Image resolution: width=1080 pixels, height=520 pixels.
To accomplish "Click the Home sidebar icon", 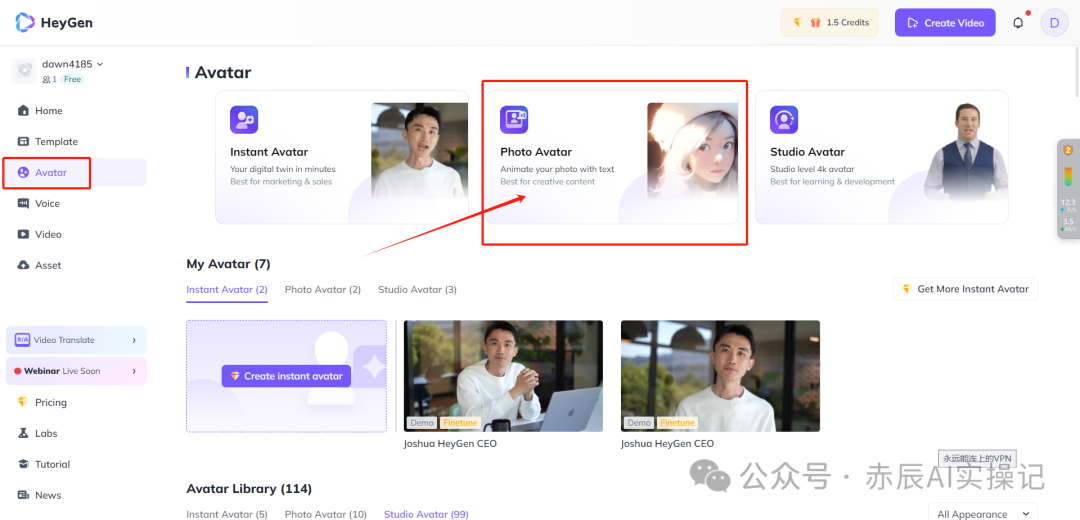I will pyautogui.click(x=23, y=111).
